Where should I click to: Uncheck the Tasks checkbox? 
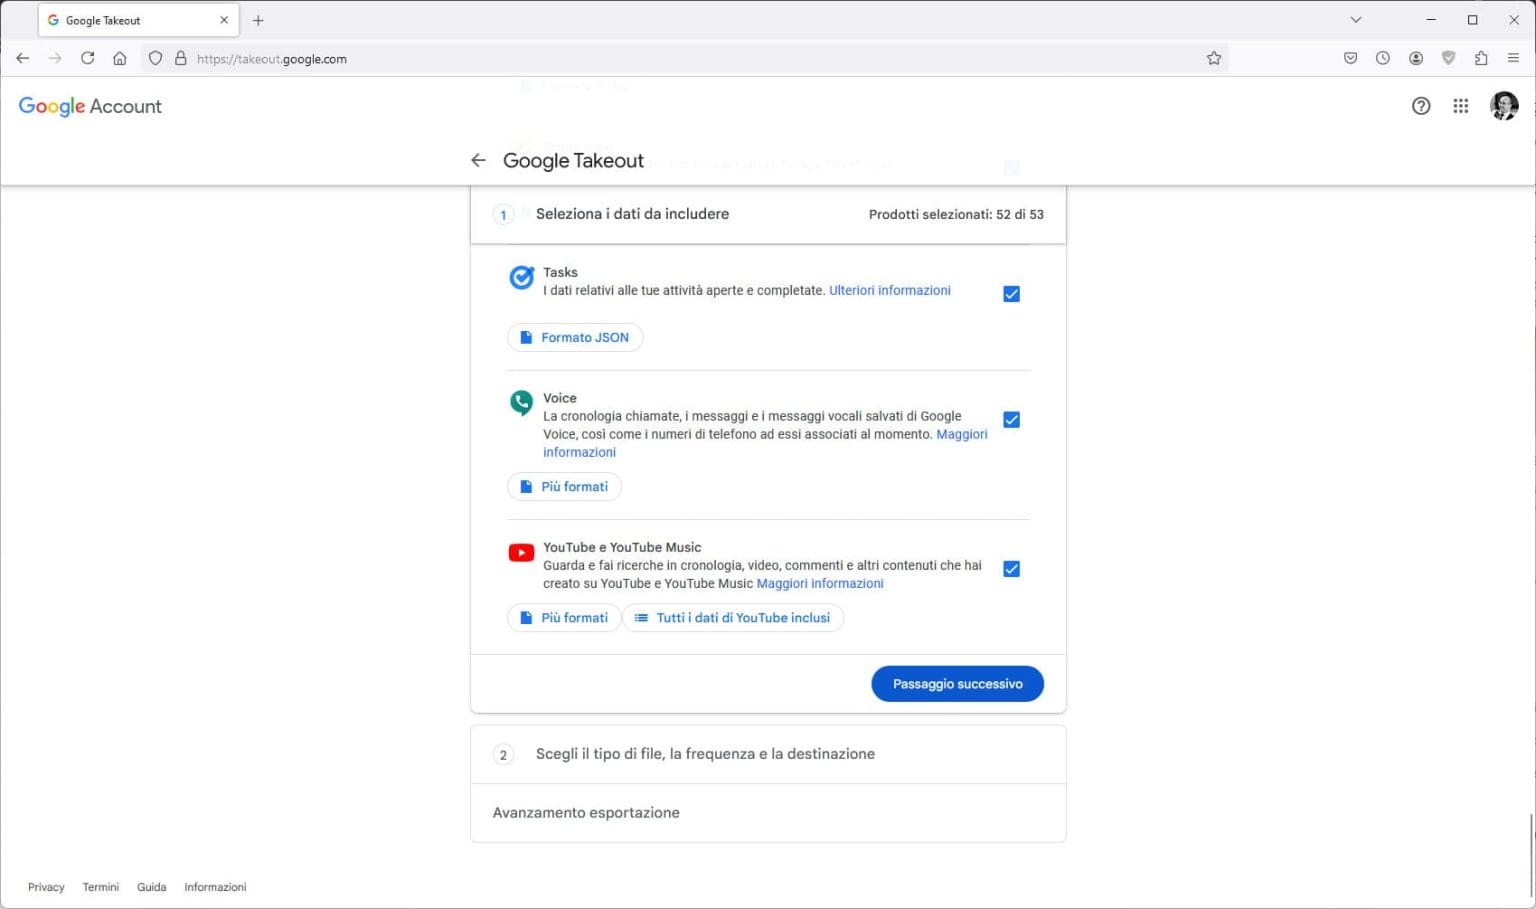(1011, 294)
